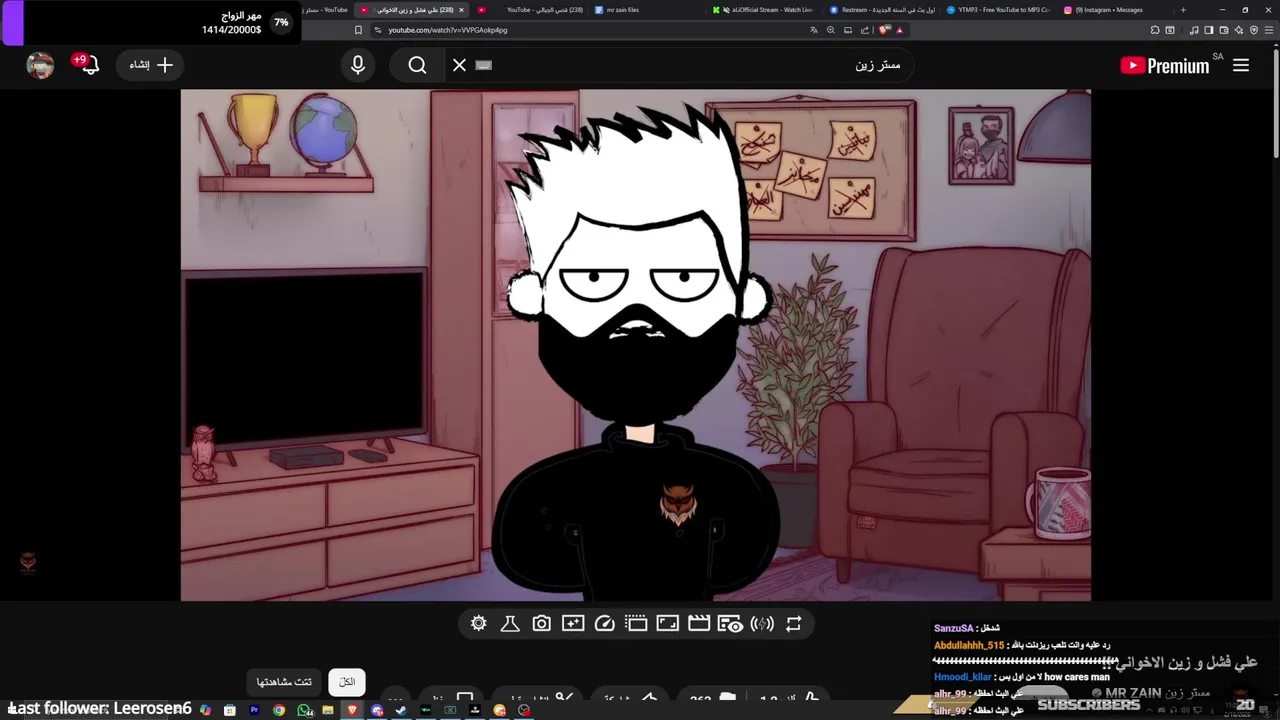Image resolution: width=1280 pixels, height=720 pixels.
Task: Click the address bar URL youtube.com/watch
Action: click(448, 30)
